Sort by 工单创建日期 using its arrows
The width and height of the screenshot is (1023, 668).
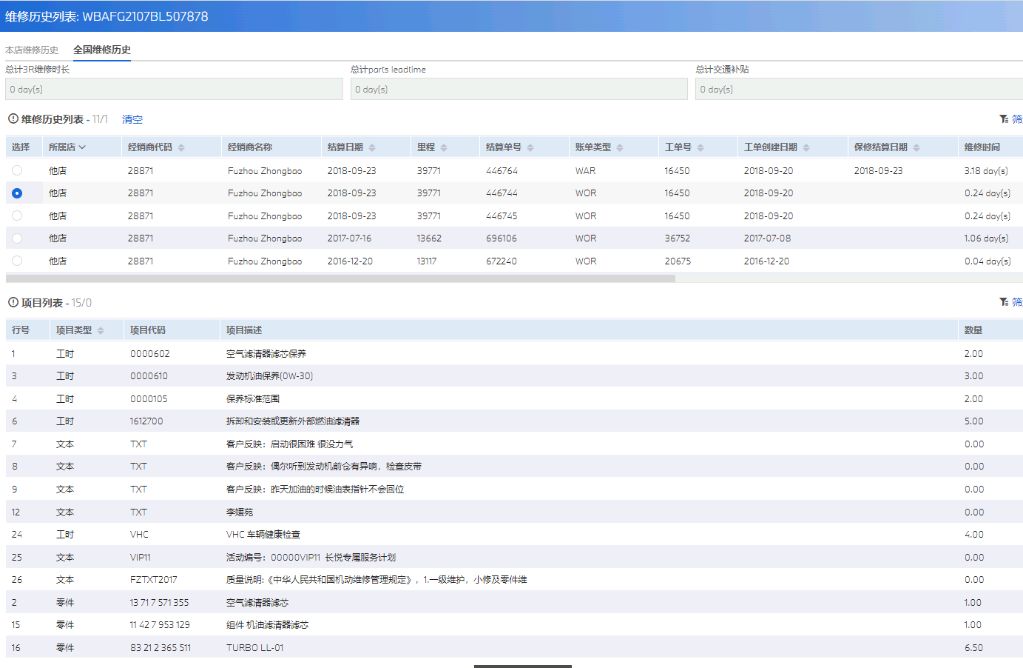806,148
